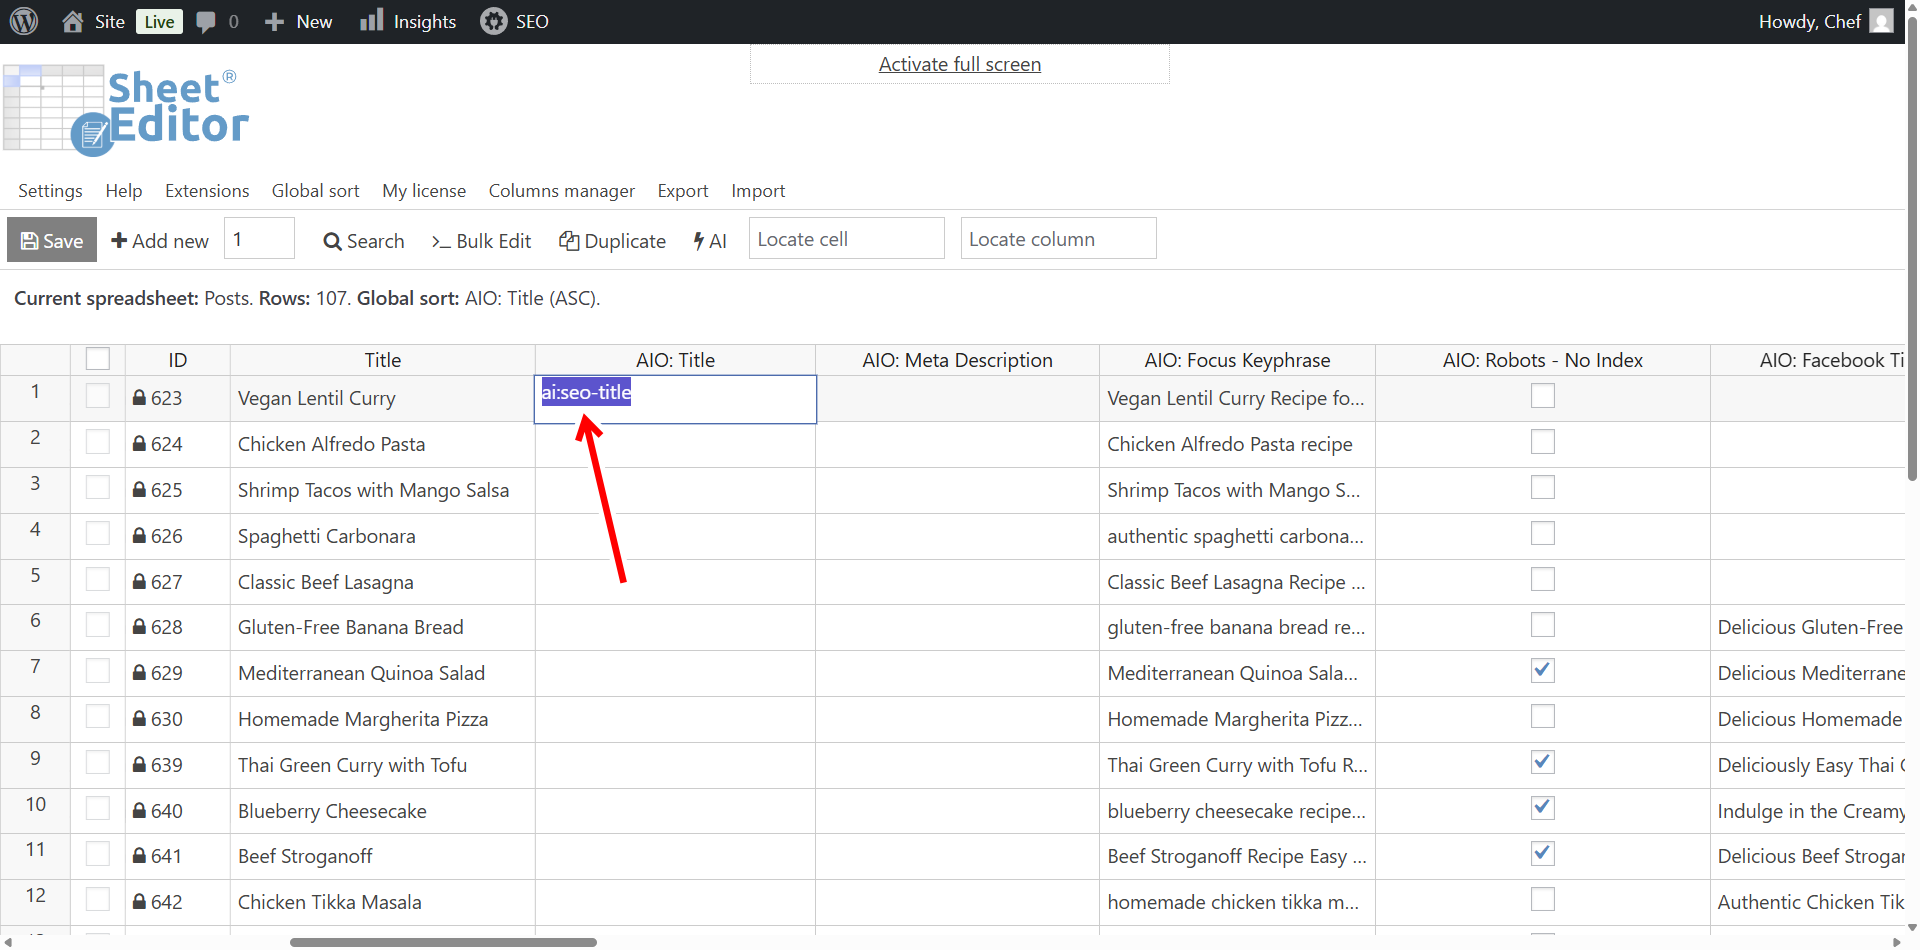1920x950 pixels.
Task: Open the SEO gear icon
Action: pyautogui.click(x=493, y=21)
